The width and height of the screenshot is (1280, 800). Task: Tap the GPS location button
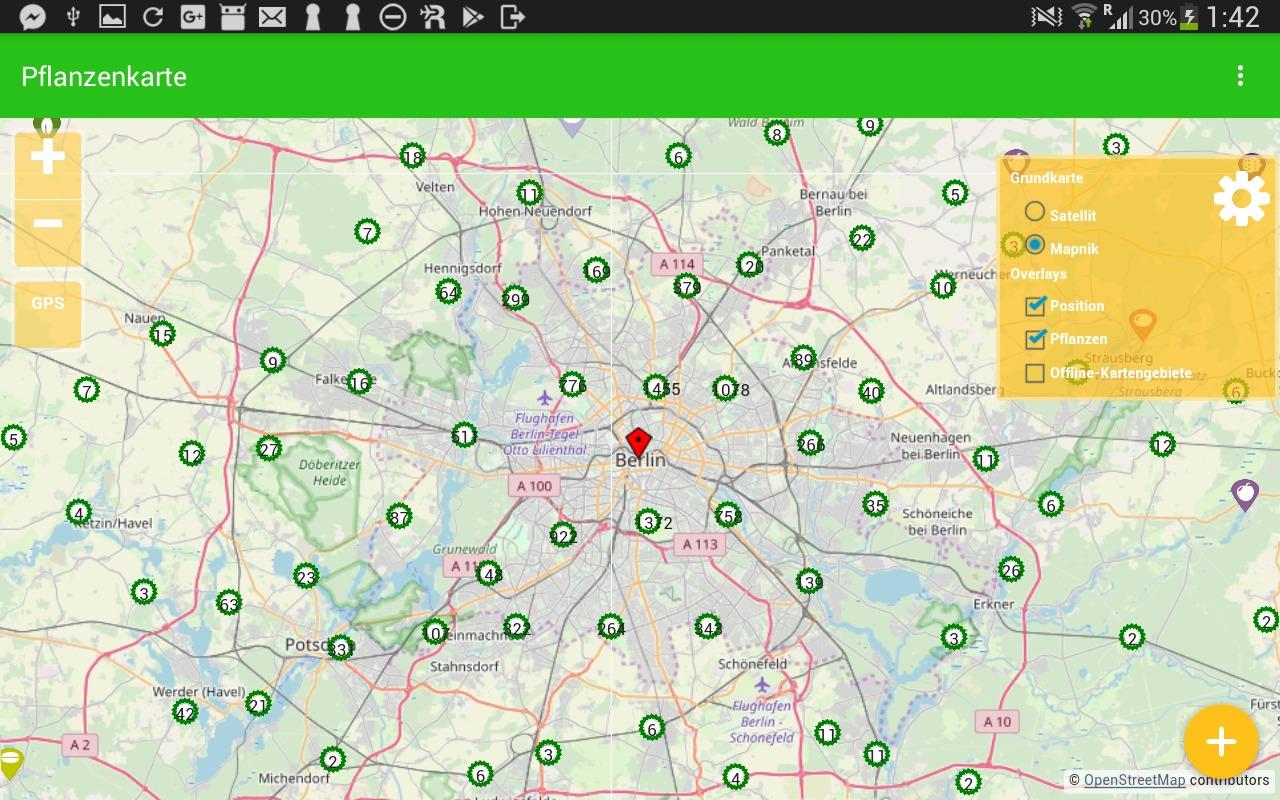coord(48,305)
